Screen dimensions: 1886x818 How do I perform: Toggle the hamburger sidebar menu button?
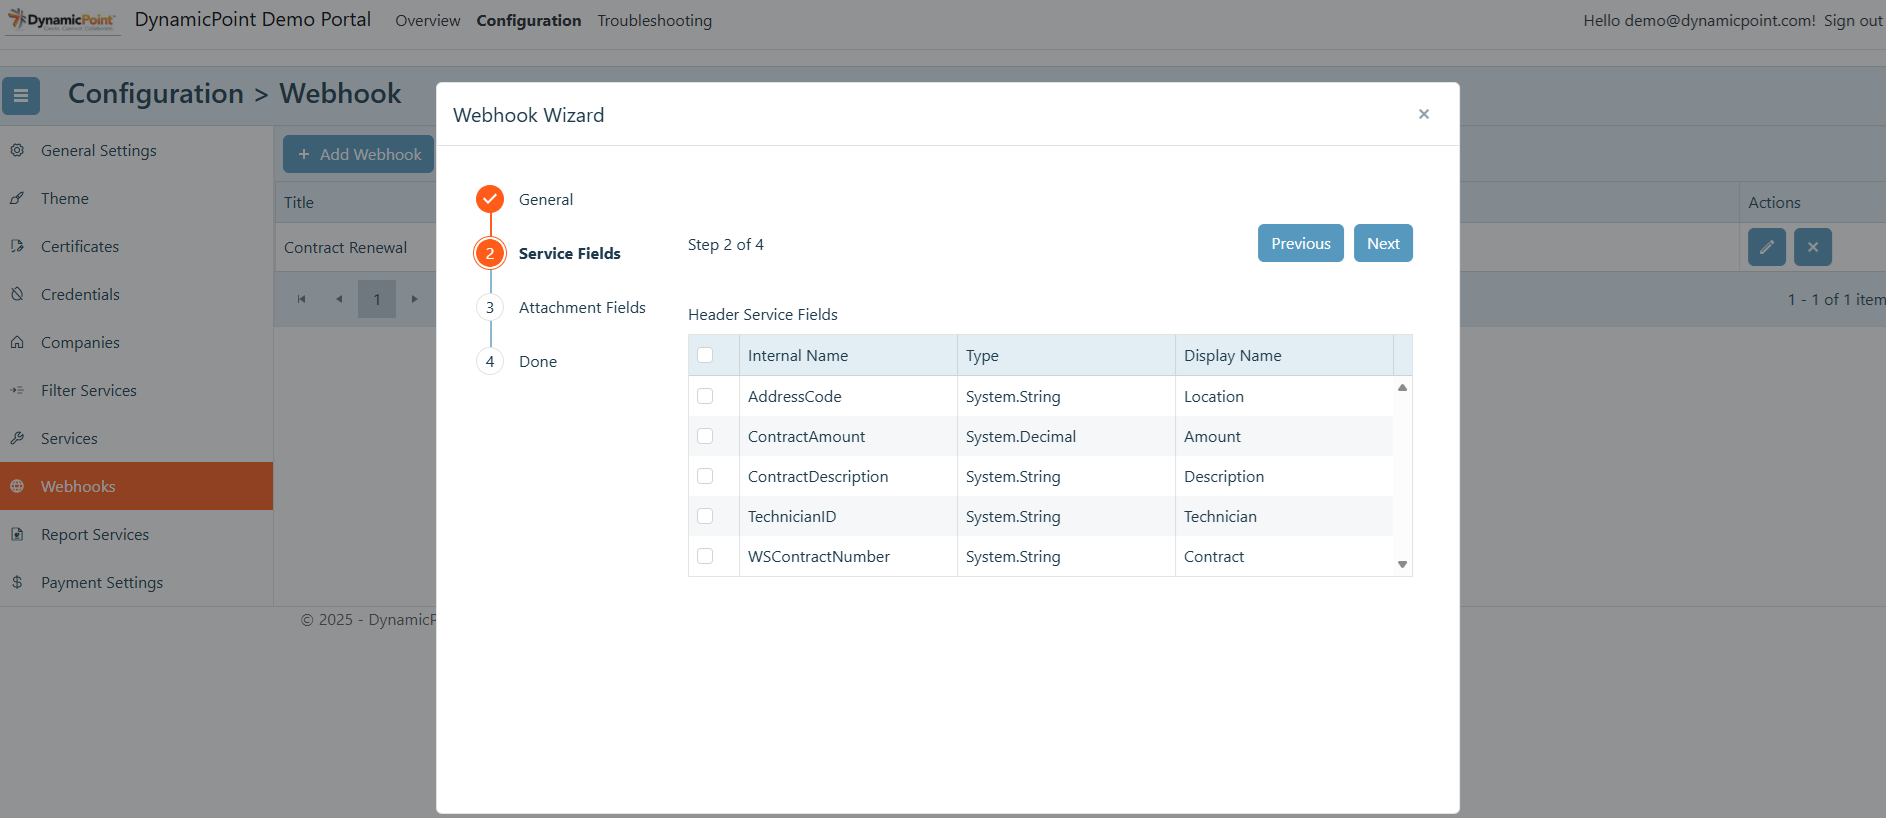click(x=21, y=96)
